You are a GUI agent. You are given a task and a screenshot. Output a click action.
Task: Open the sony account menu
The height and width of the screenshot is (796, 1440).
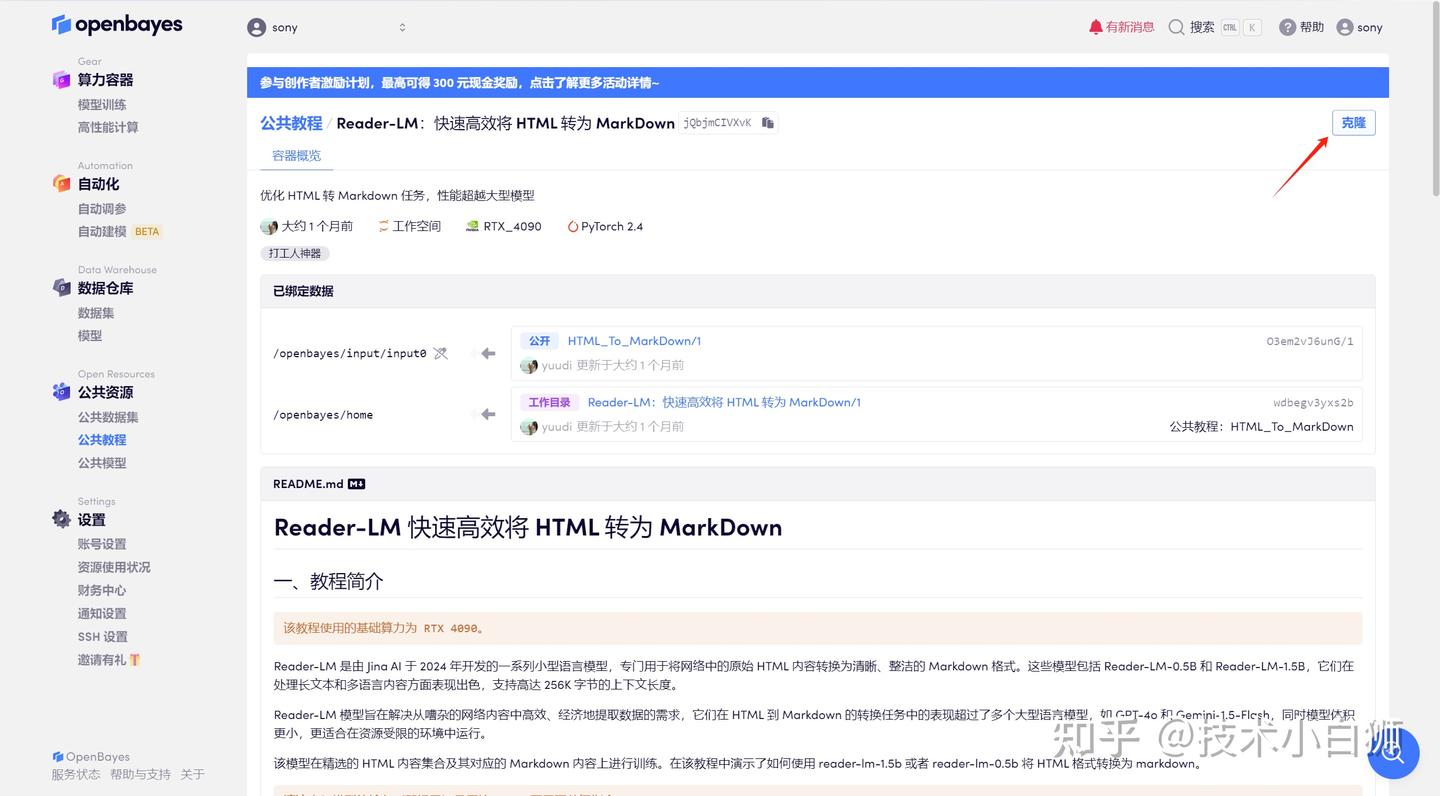coord(1358,27)
